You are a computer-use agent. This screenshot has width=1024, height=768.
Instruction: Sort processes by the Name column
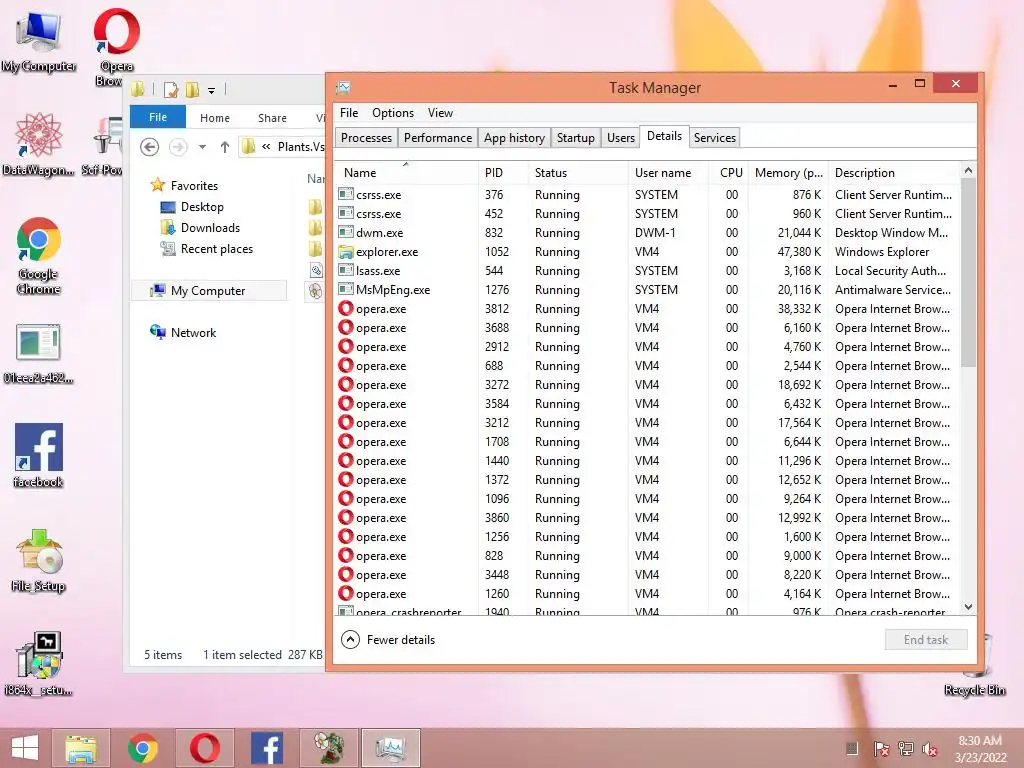(406, 172)
